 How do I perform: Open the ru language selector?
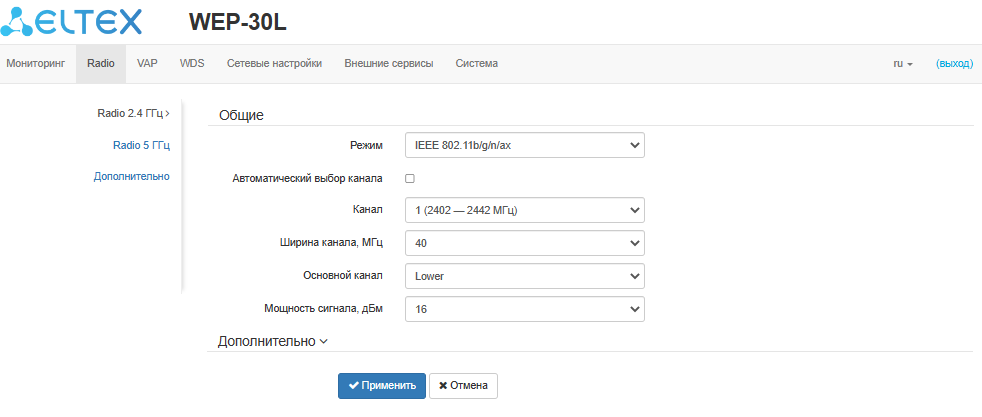tap(902, 64)
